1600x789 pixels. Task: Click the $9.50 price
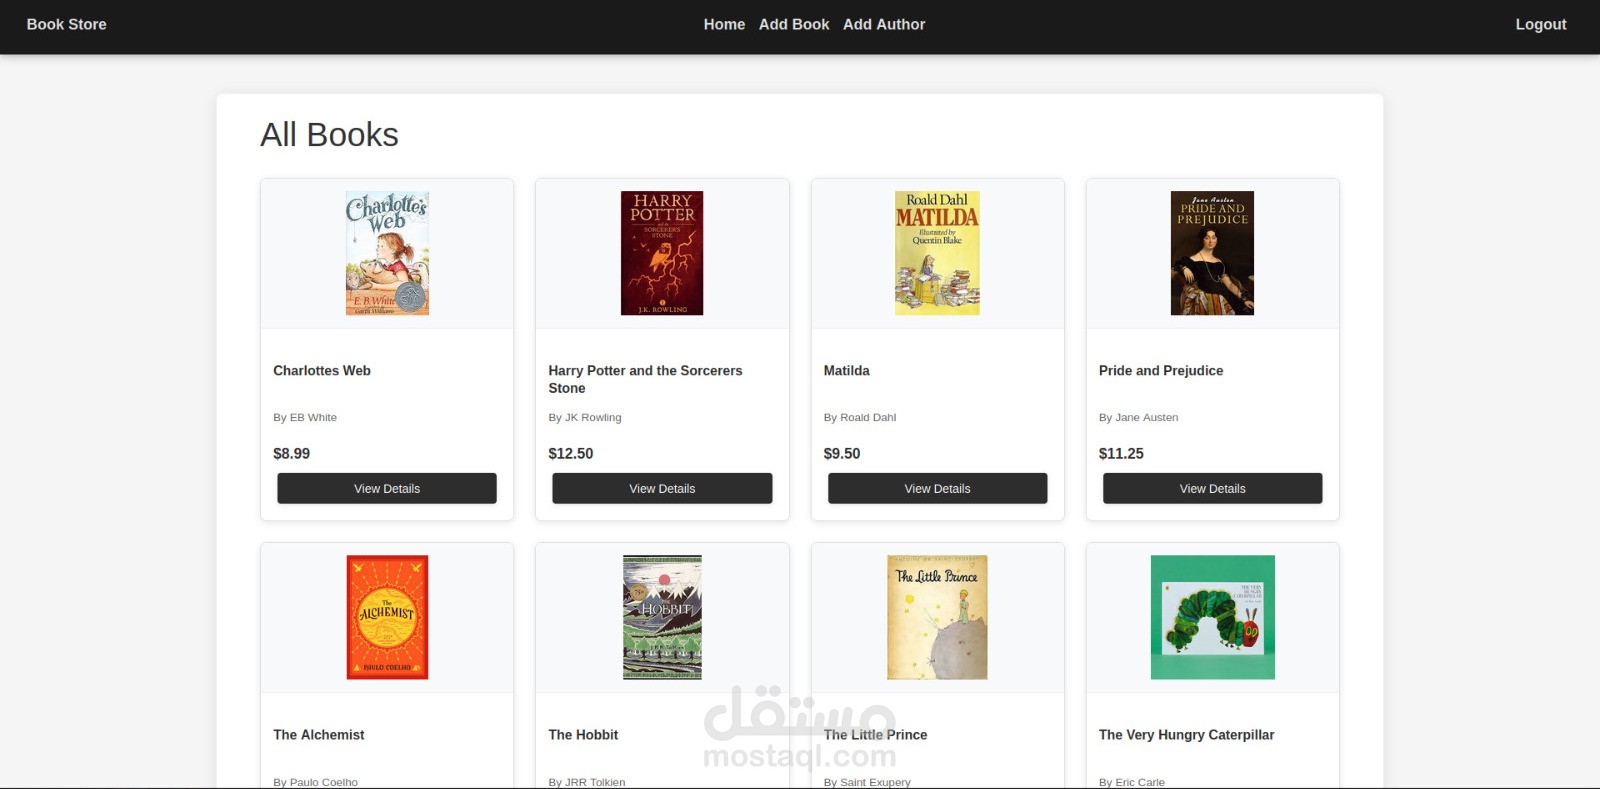tap(842, 453)
